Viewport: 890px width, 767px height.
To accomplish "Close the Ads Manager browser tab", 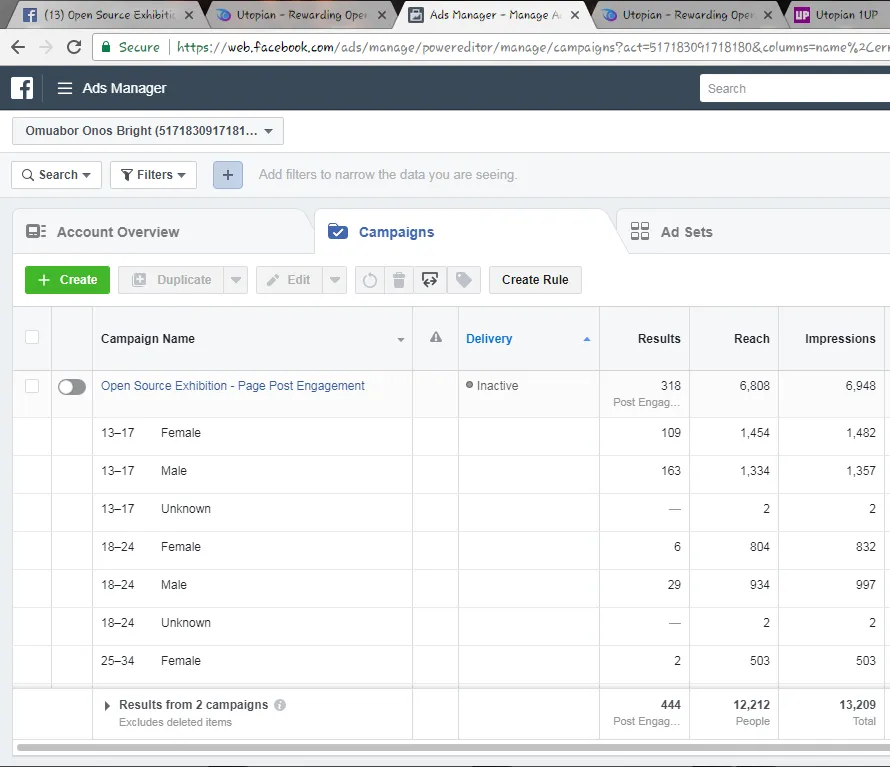I will (575, 15).
